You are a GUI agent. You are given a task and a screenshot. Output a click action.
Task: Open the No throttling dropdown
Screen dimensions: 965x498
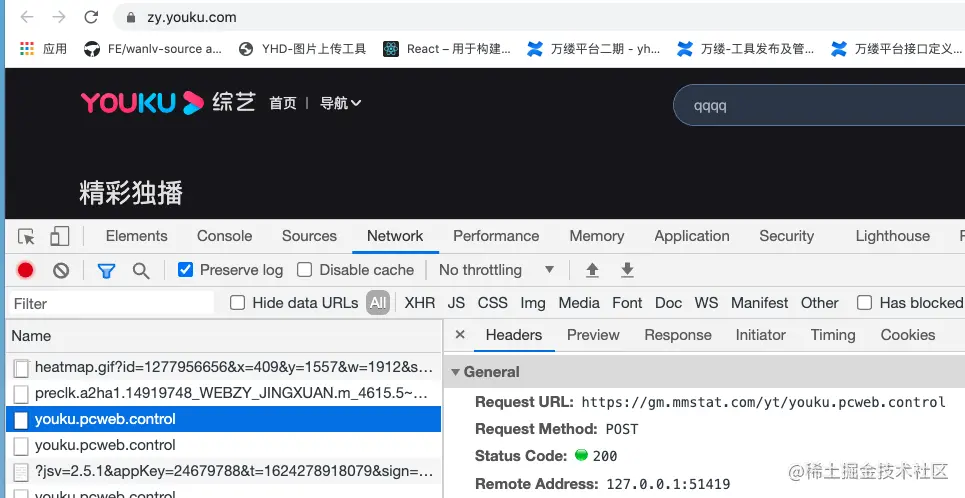point(496,270)
